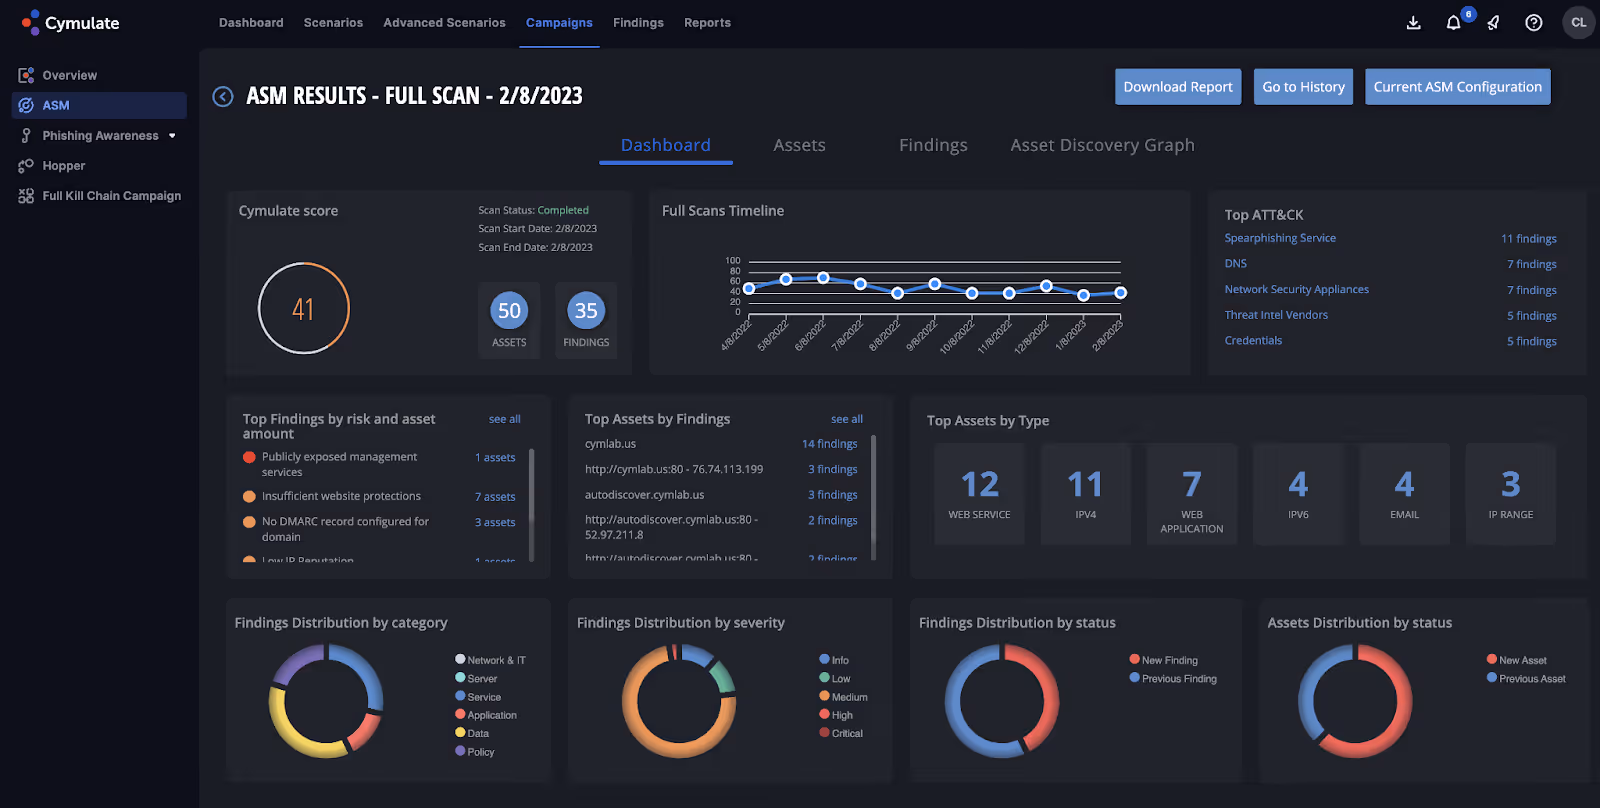This screenshot has width=1600, height=808.
Task: Click the Go to History button
Action: coord(1303,87)
